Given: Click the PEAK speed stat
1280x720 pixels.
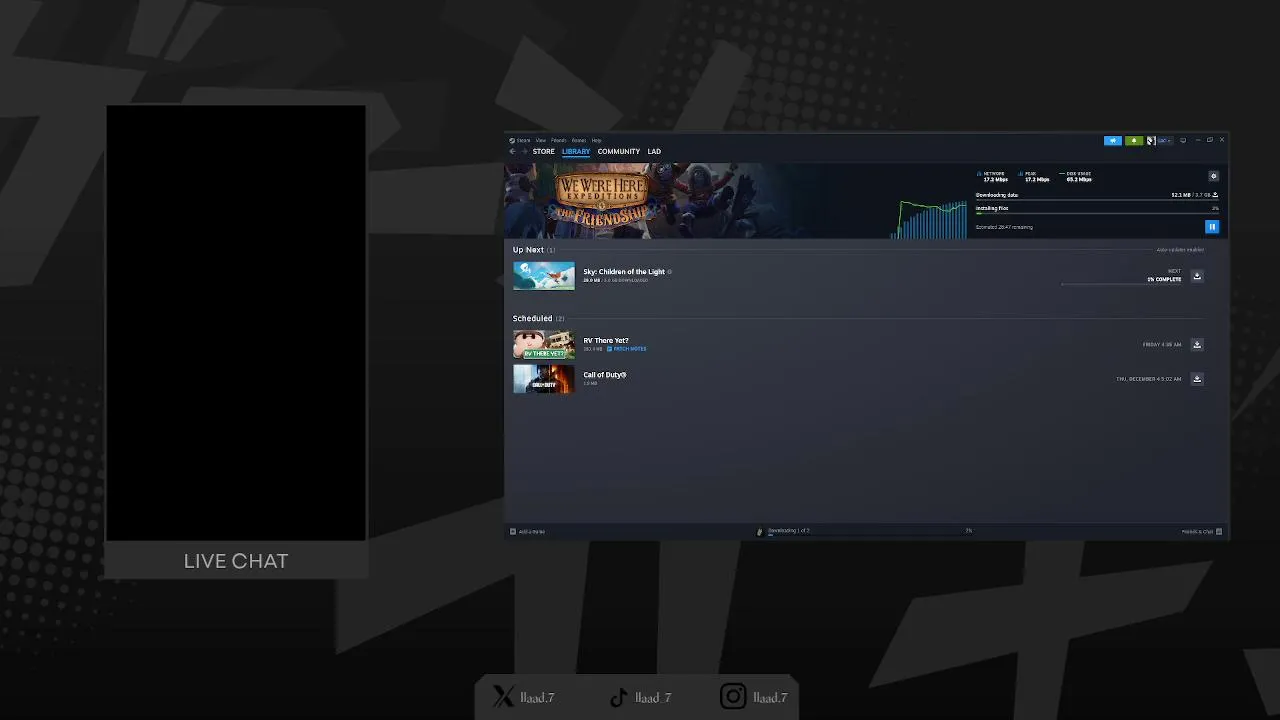Looking at the screenshot, I should click(1034, 177).
